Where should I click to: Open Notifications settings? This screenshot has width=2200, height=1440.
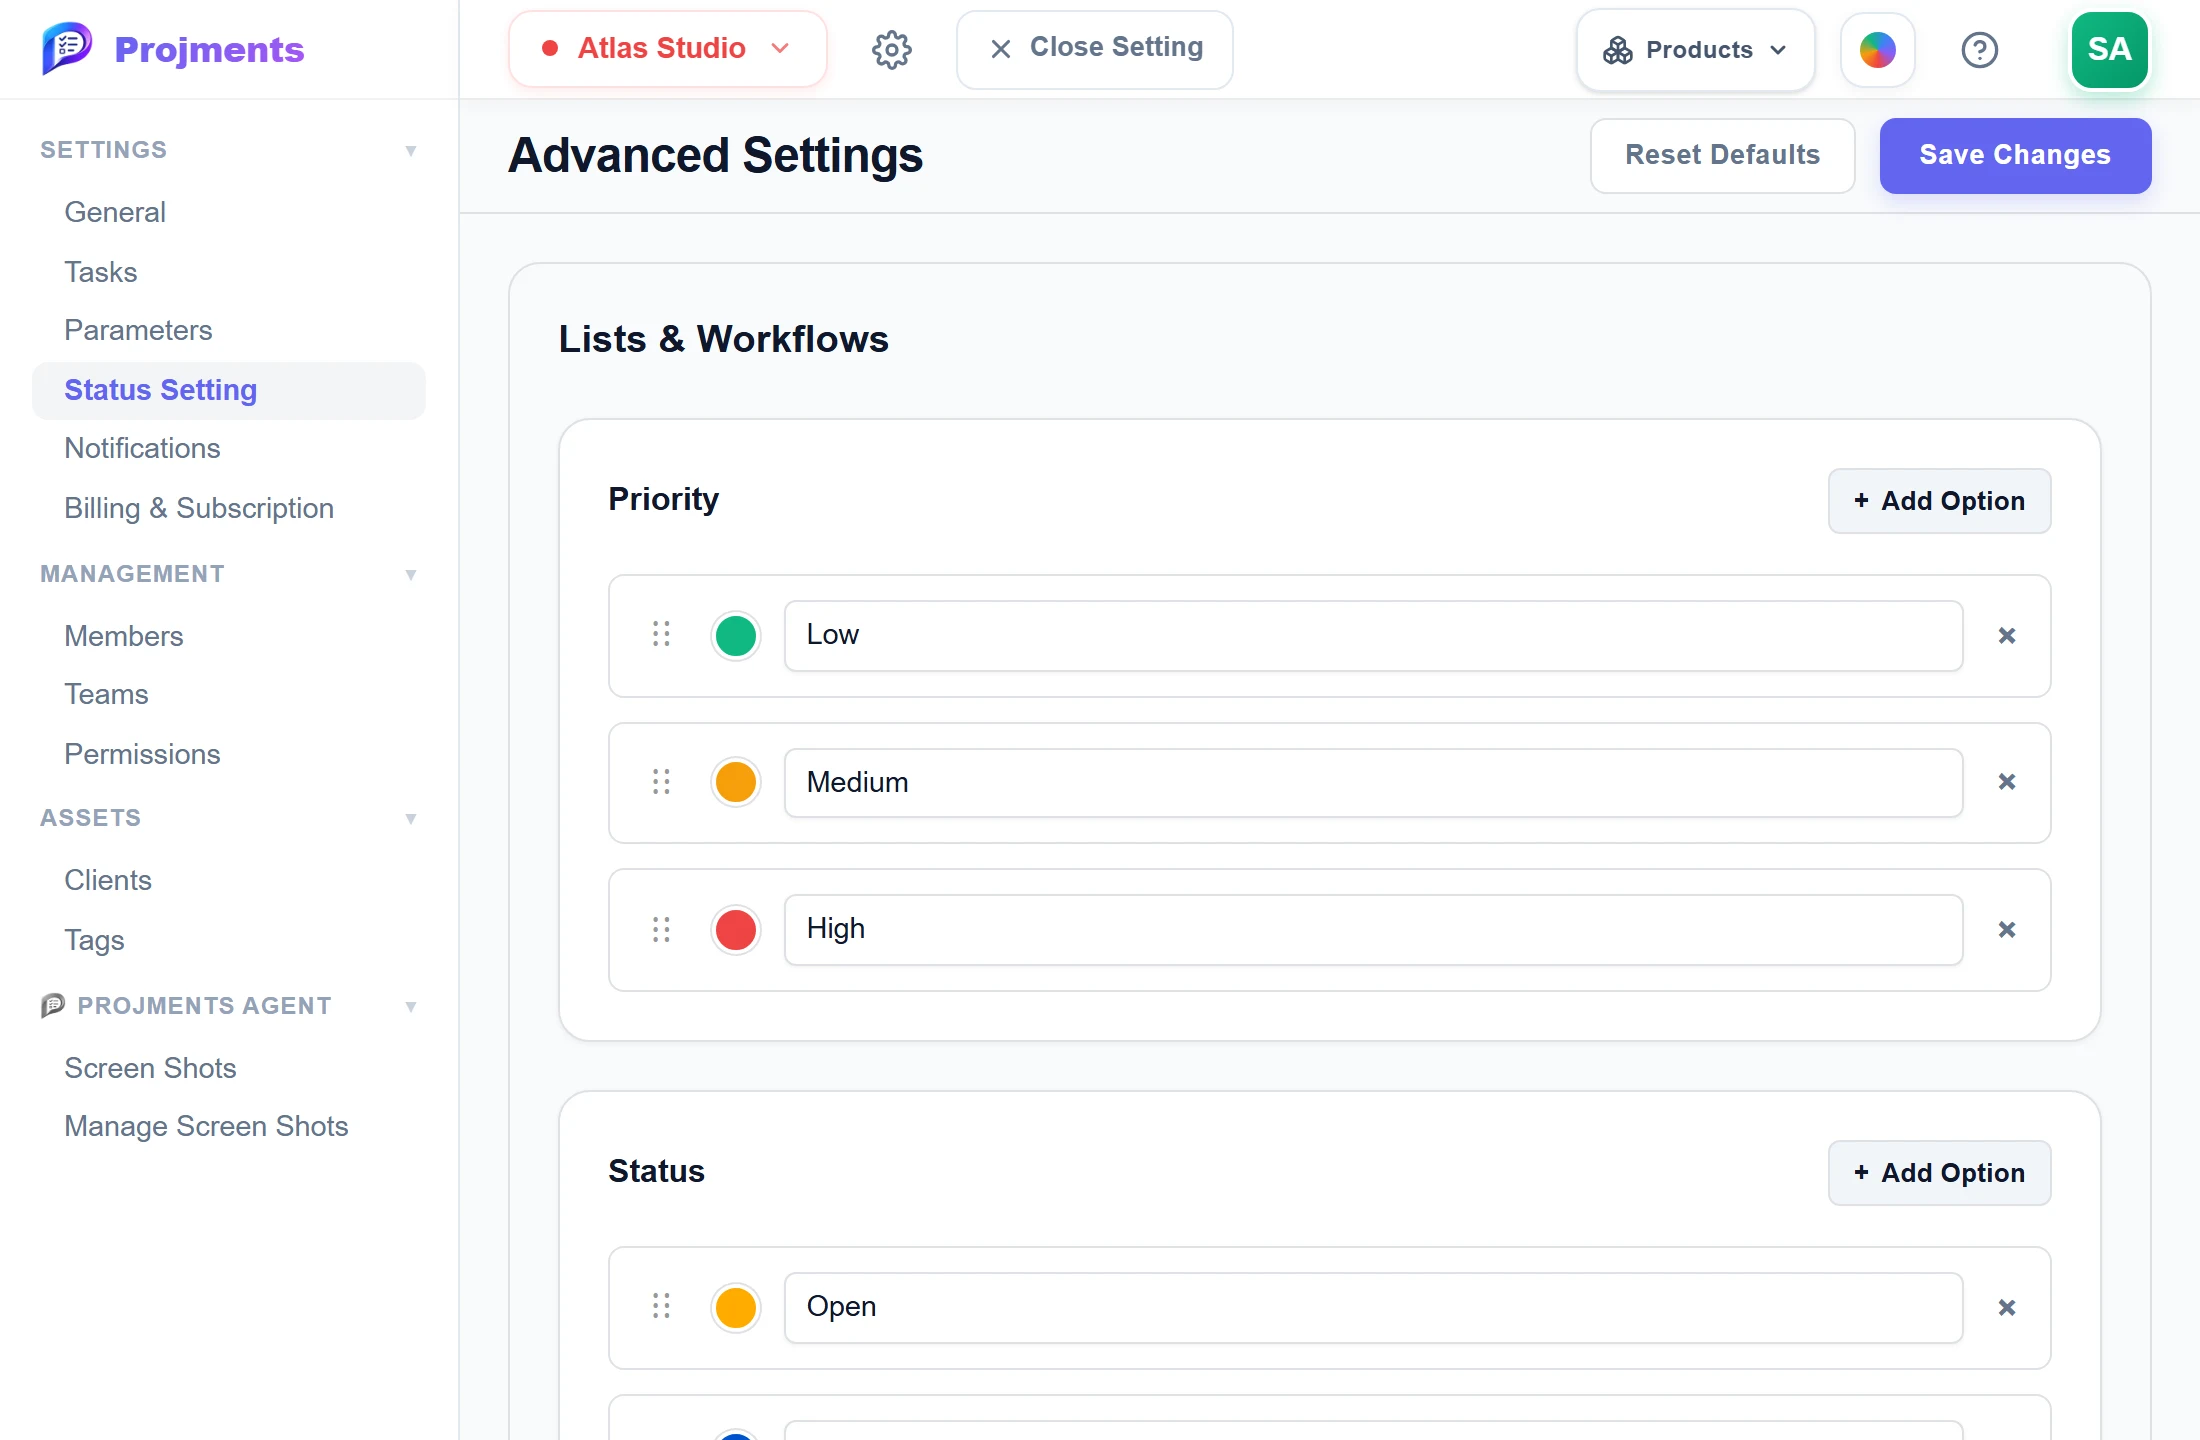(x=229, y=448)
